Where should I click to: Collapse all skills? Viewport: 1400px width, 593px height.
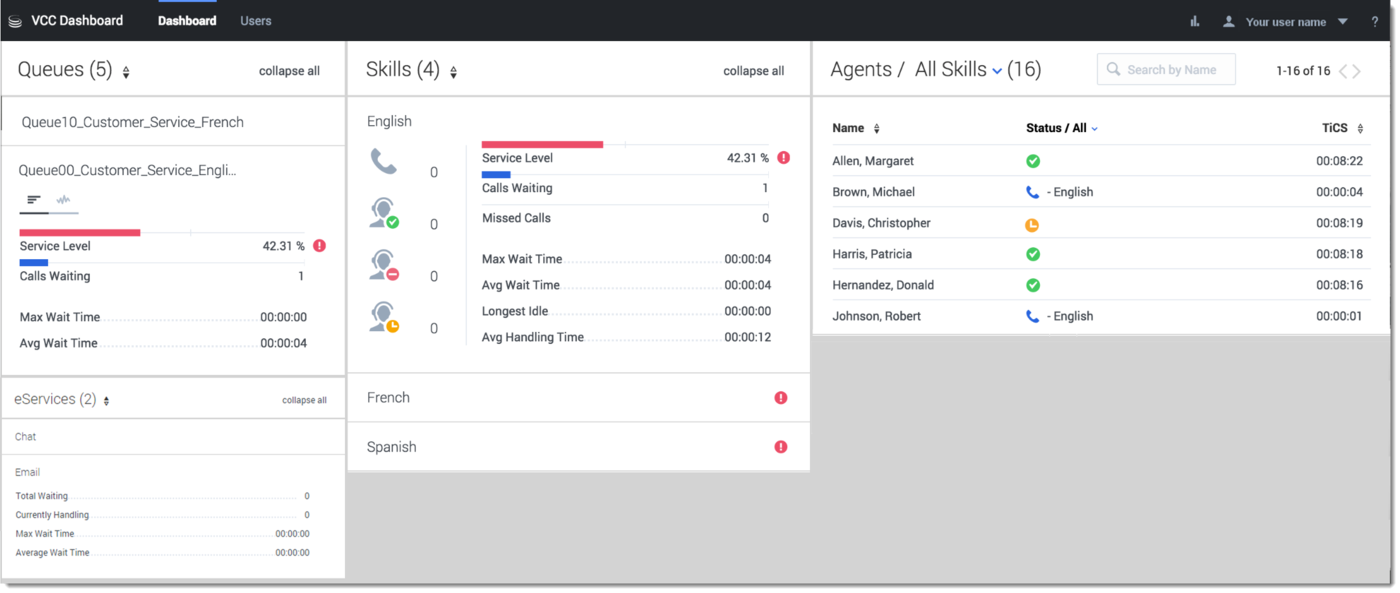[x=753, y=71]
